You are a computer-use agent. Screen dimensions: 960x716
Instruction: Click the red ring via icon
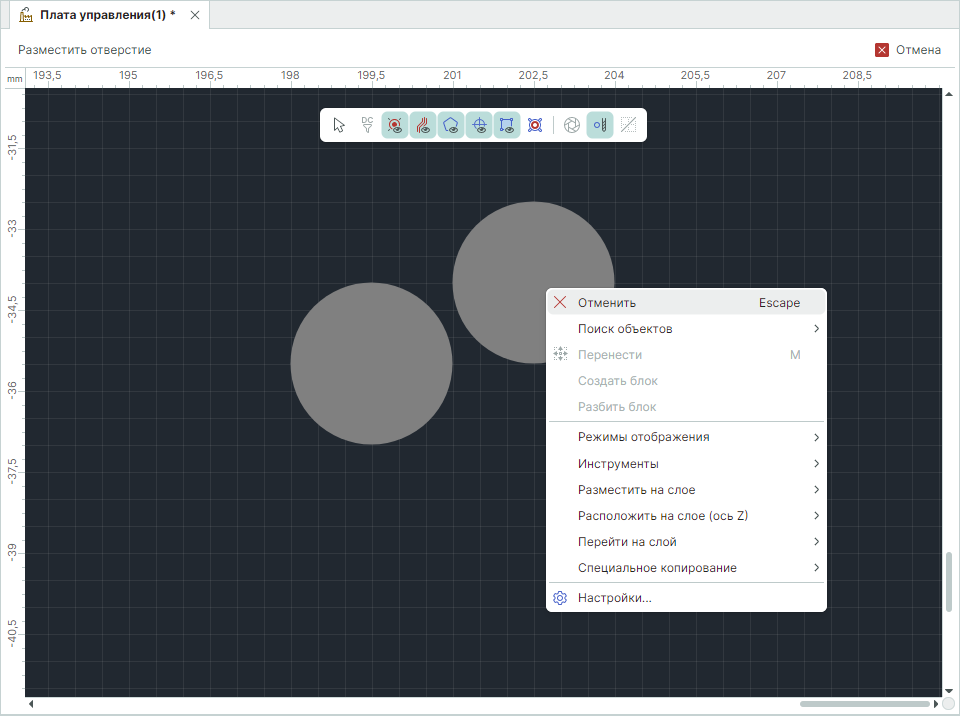[535, 125]
